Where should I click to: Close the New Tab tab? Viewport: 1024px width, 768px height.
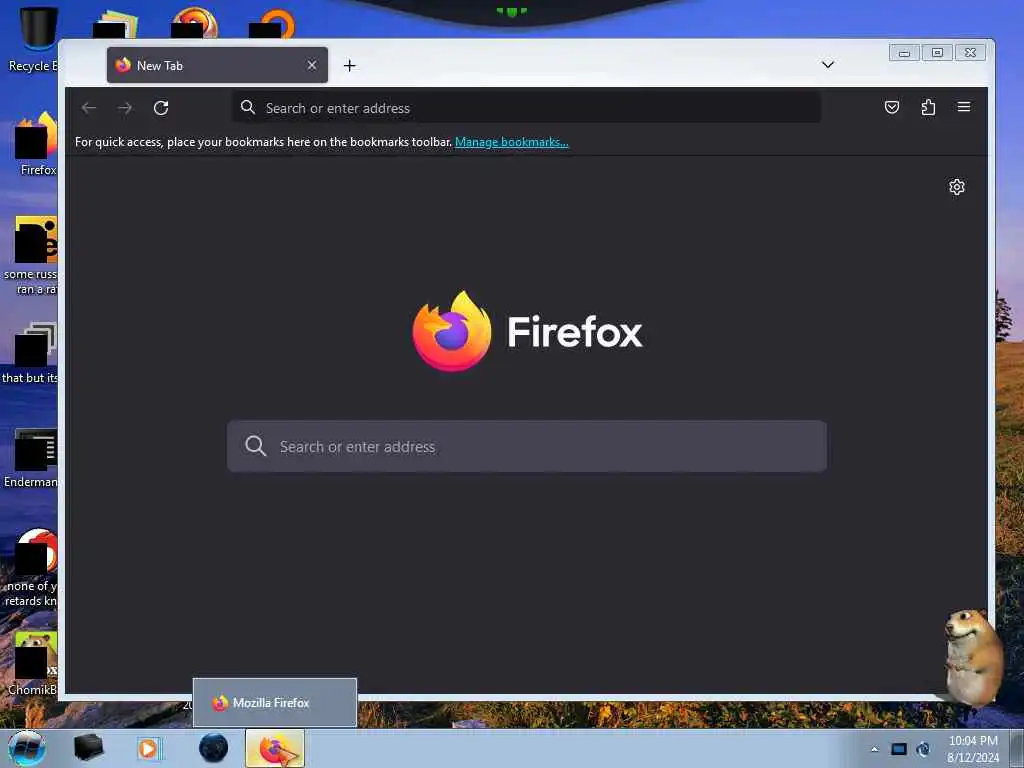pyautogui.click(x=312, y=65)
